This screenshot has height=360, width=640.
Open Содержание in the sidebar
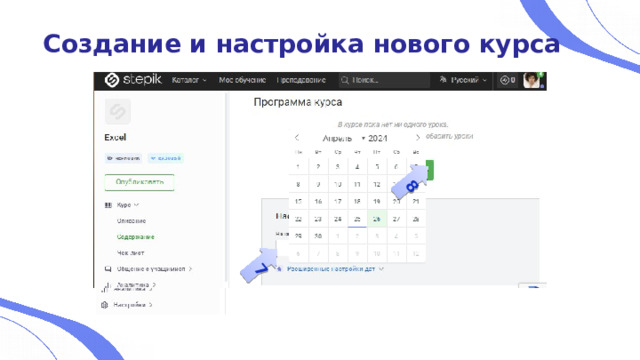pos(136,237)
